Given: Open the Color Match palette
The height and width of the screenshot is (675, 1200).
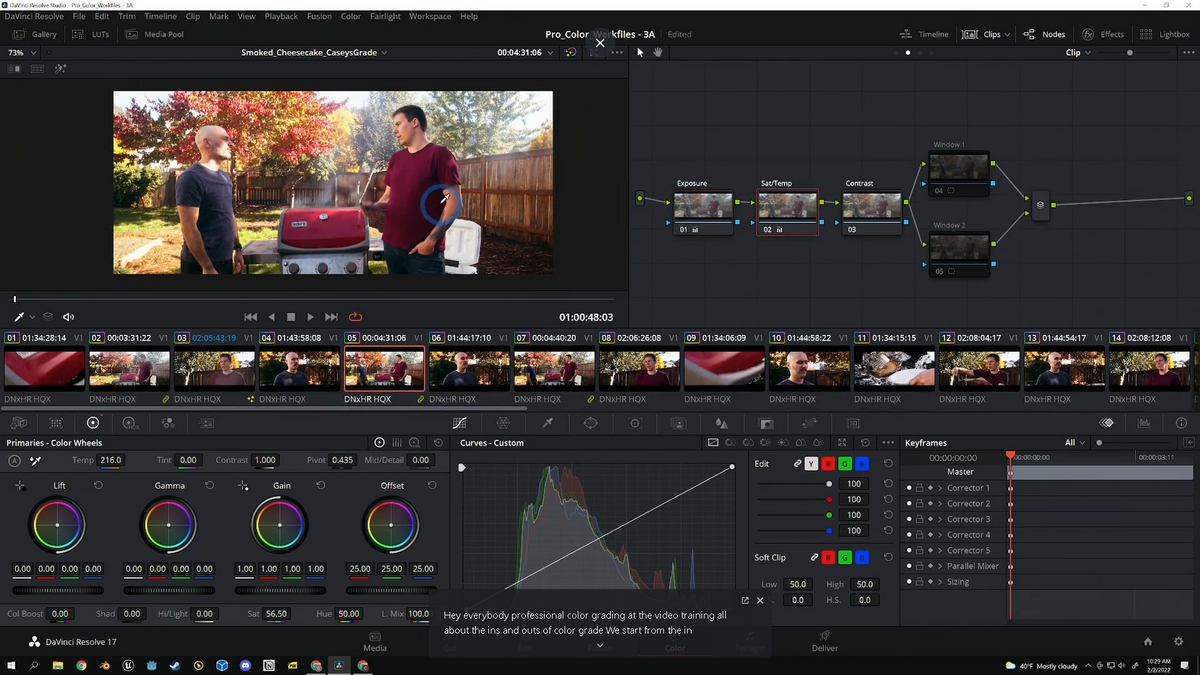Looking at the screenshot, I should [56, 423].
